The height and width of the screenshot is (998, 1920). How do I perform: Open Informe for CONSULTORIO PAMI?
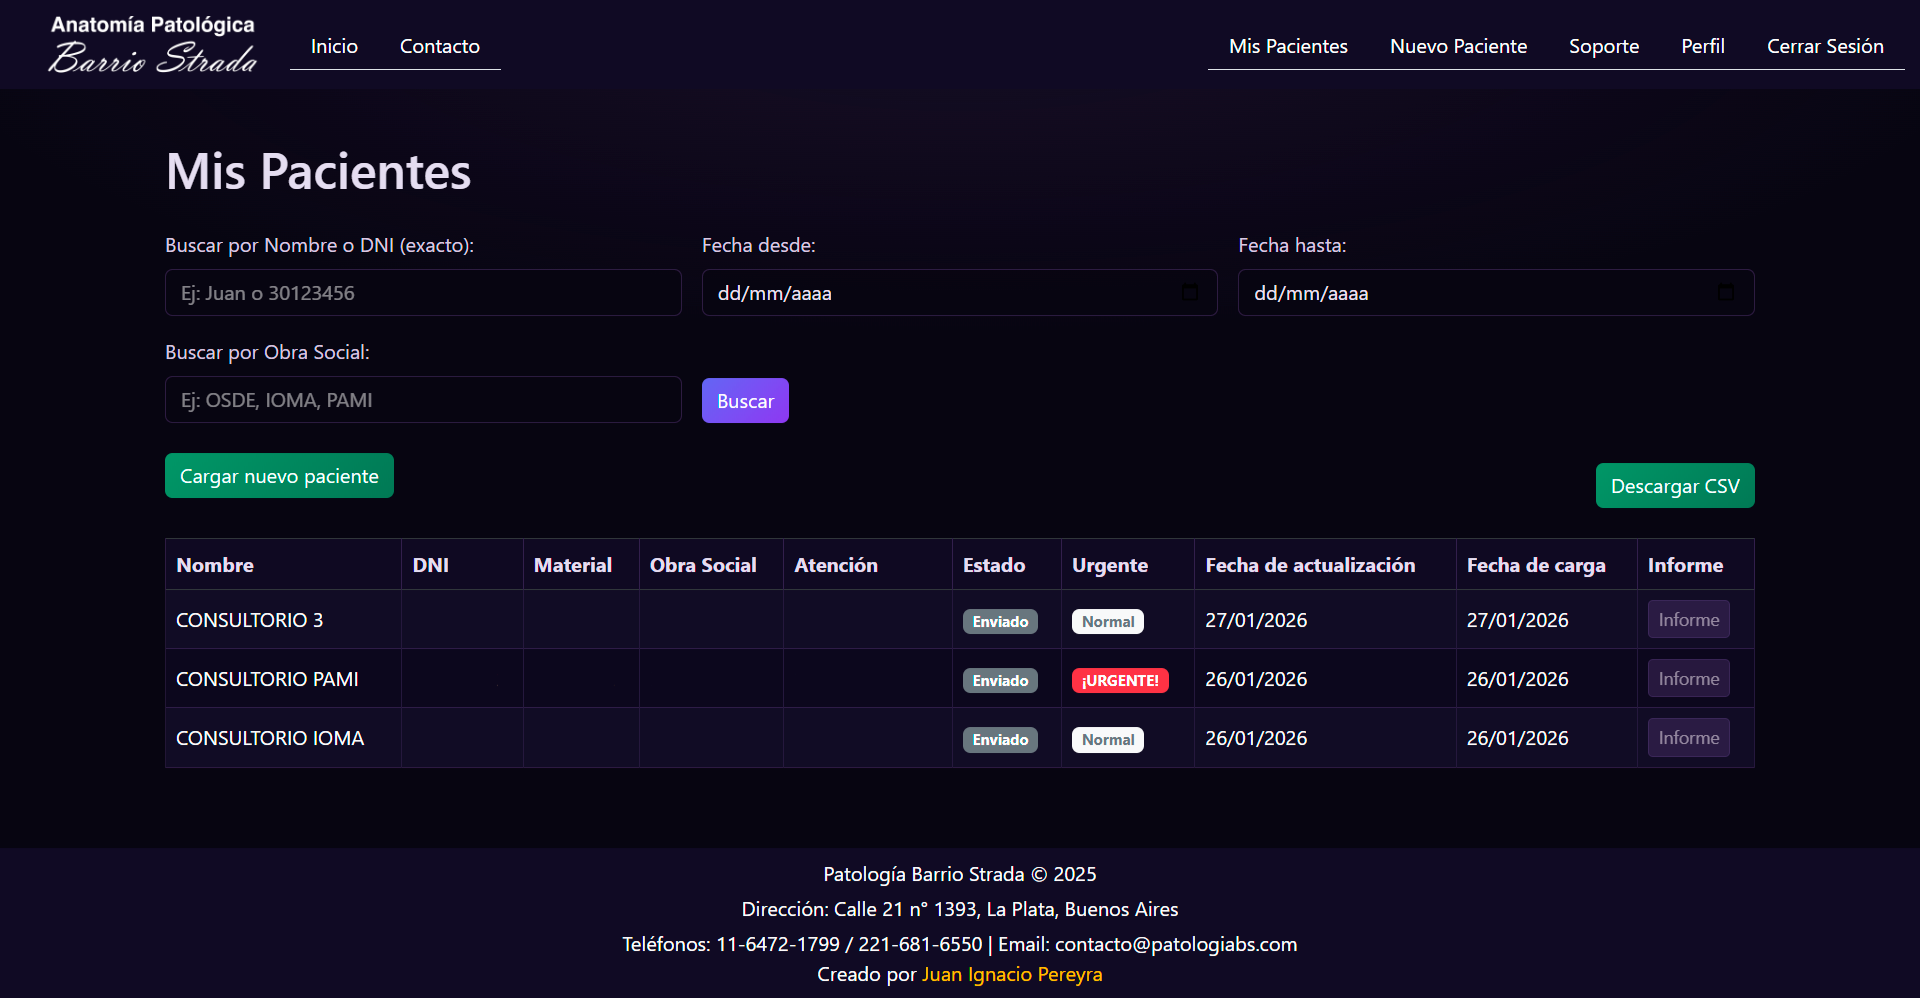[1688, 679]
